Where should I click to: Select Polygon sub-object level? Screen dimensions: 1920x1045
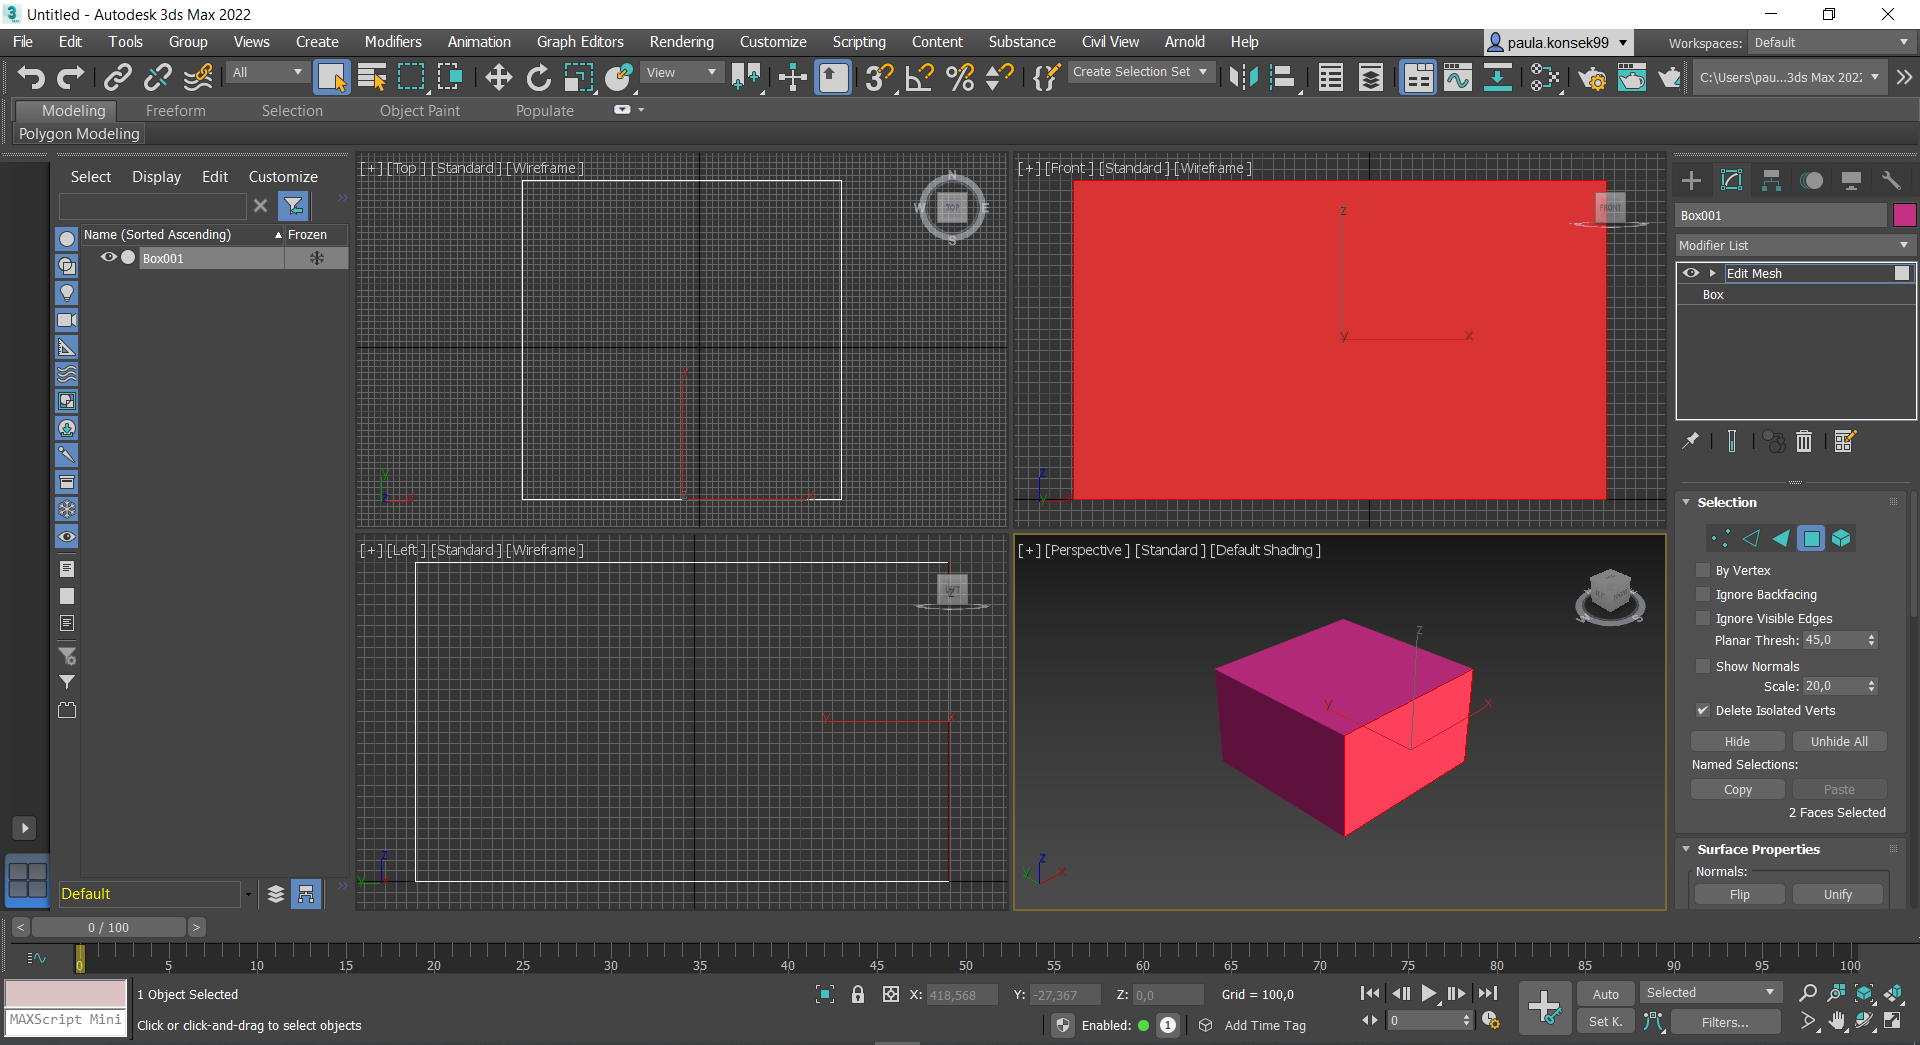pyautogui.click(x=1811, y=538)
